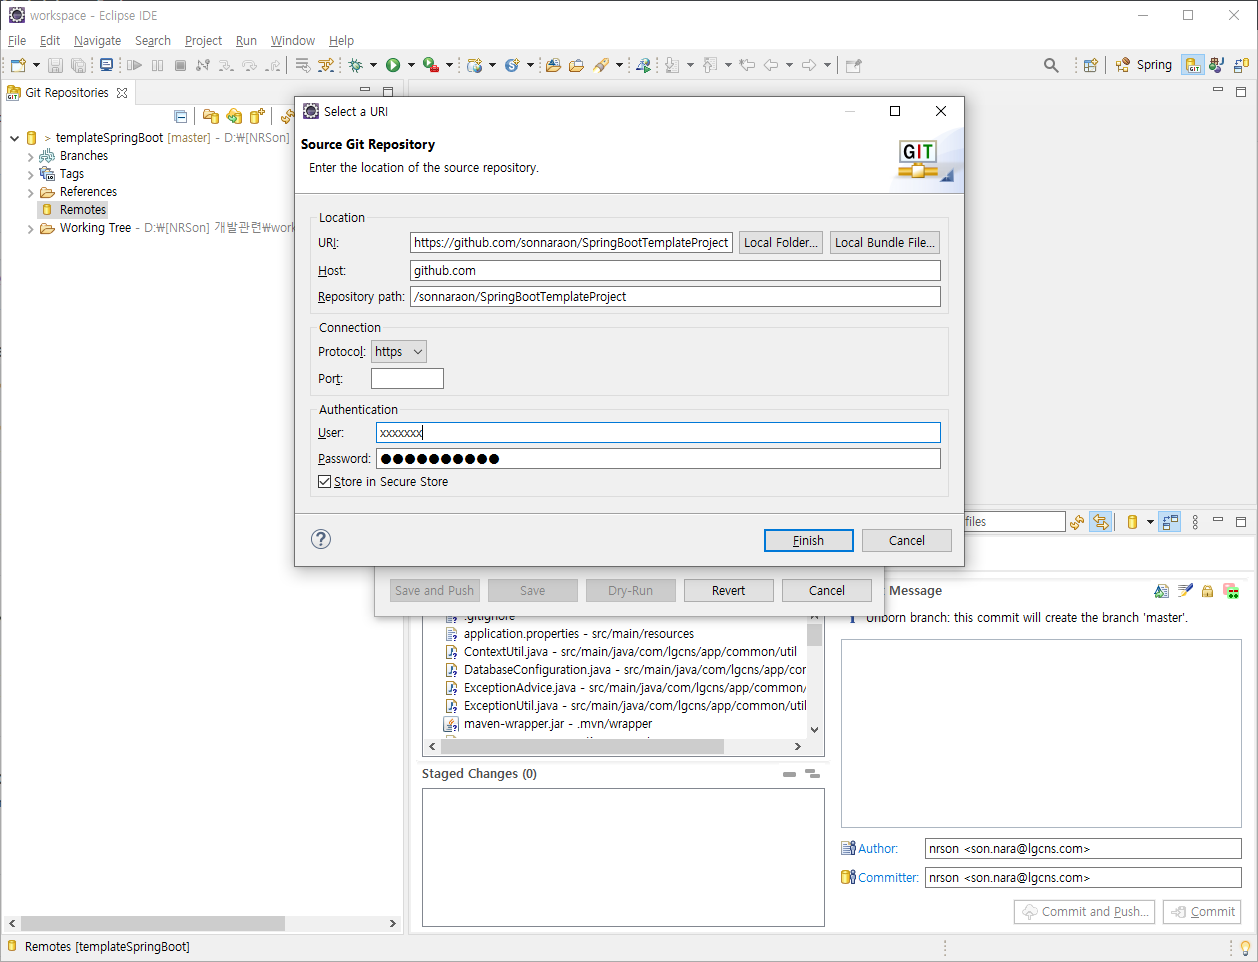Select the Git Repositories tab
Image resolution: width=1258 pixels, height=962 pixels.
(x=66, y=92)
